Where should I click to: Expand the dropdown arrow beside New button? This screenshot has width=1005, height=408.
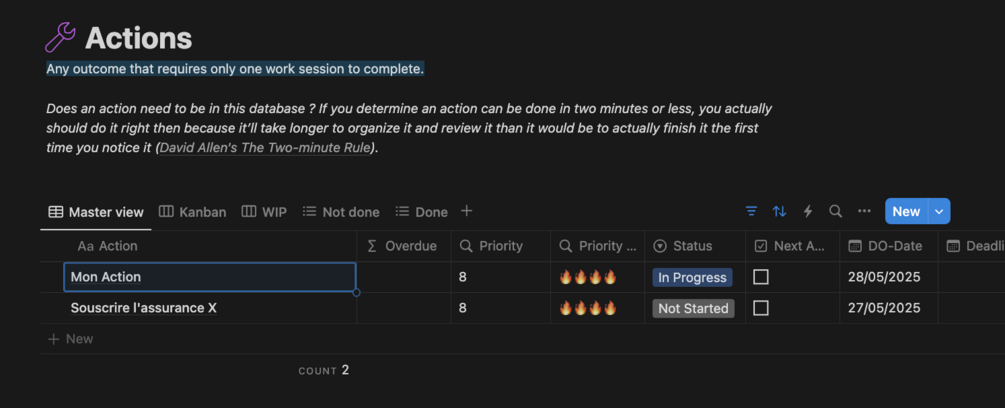(x=939, y=211)
